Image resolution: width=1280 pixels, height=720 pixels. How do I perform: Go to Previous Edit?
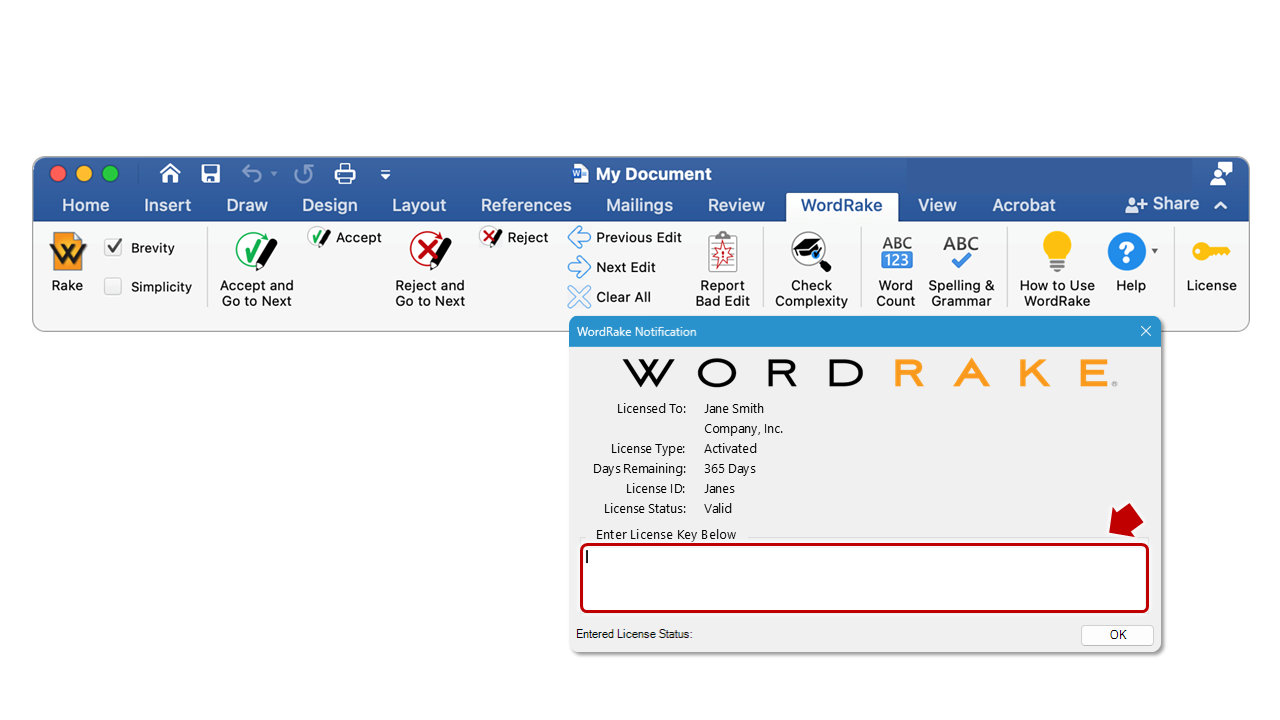(x=625, y=237)
